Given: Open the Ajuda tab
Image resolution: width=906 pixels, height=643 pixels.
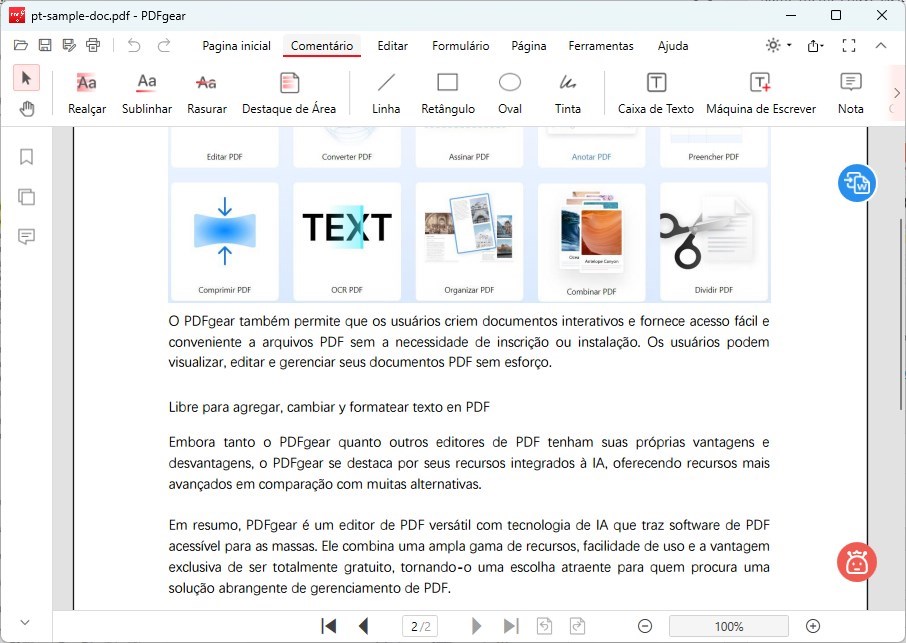Looking at the screenshot, I should tap(673, 46).
